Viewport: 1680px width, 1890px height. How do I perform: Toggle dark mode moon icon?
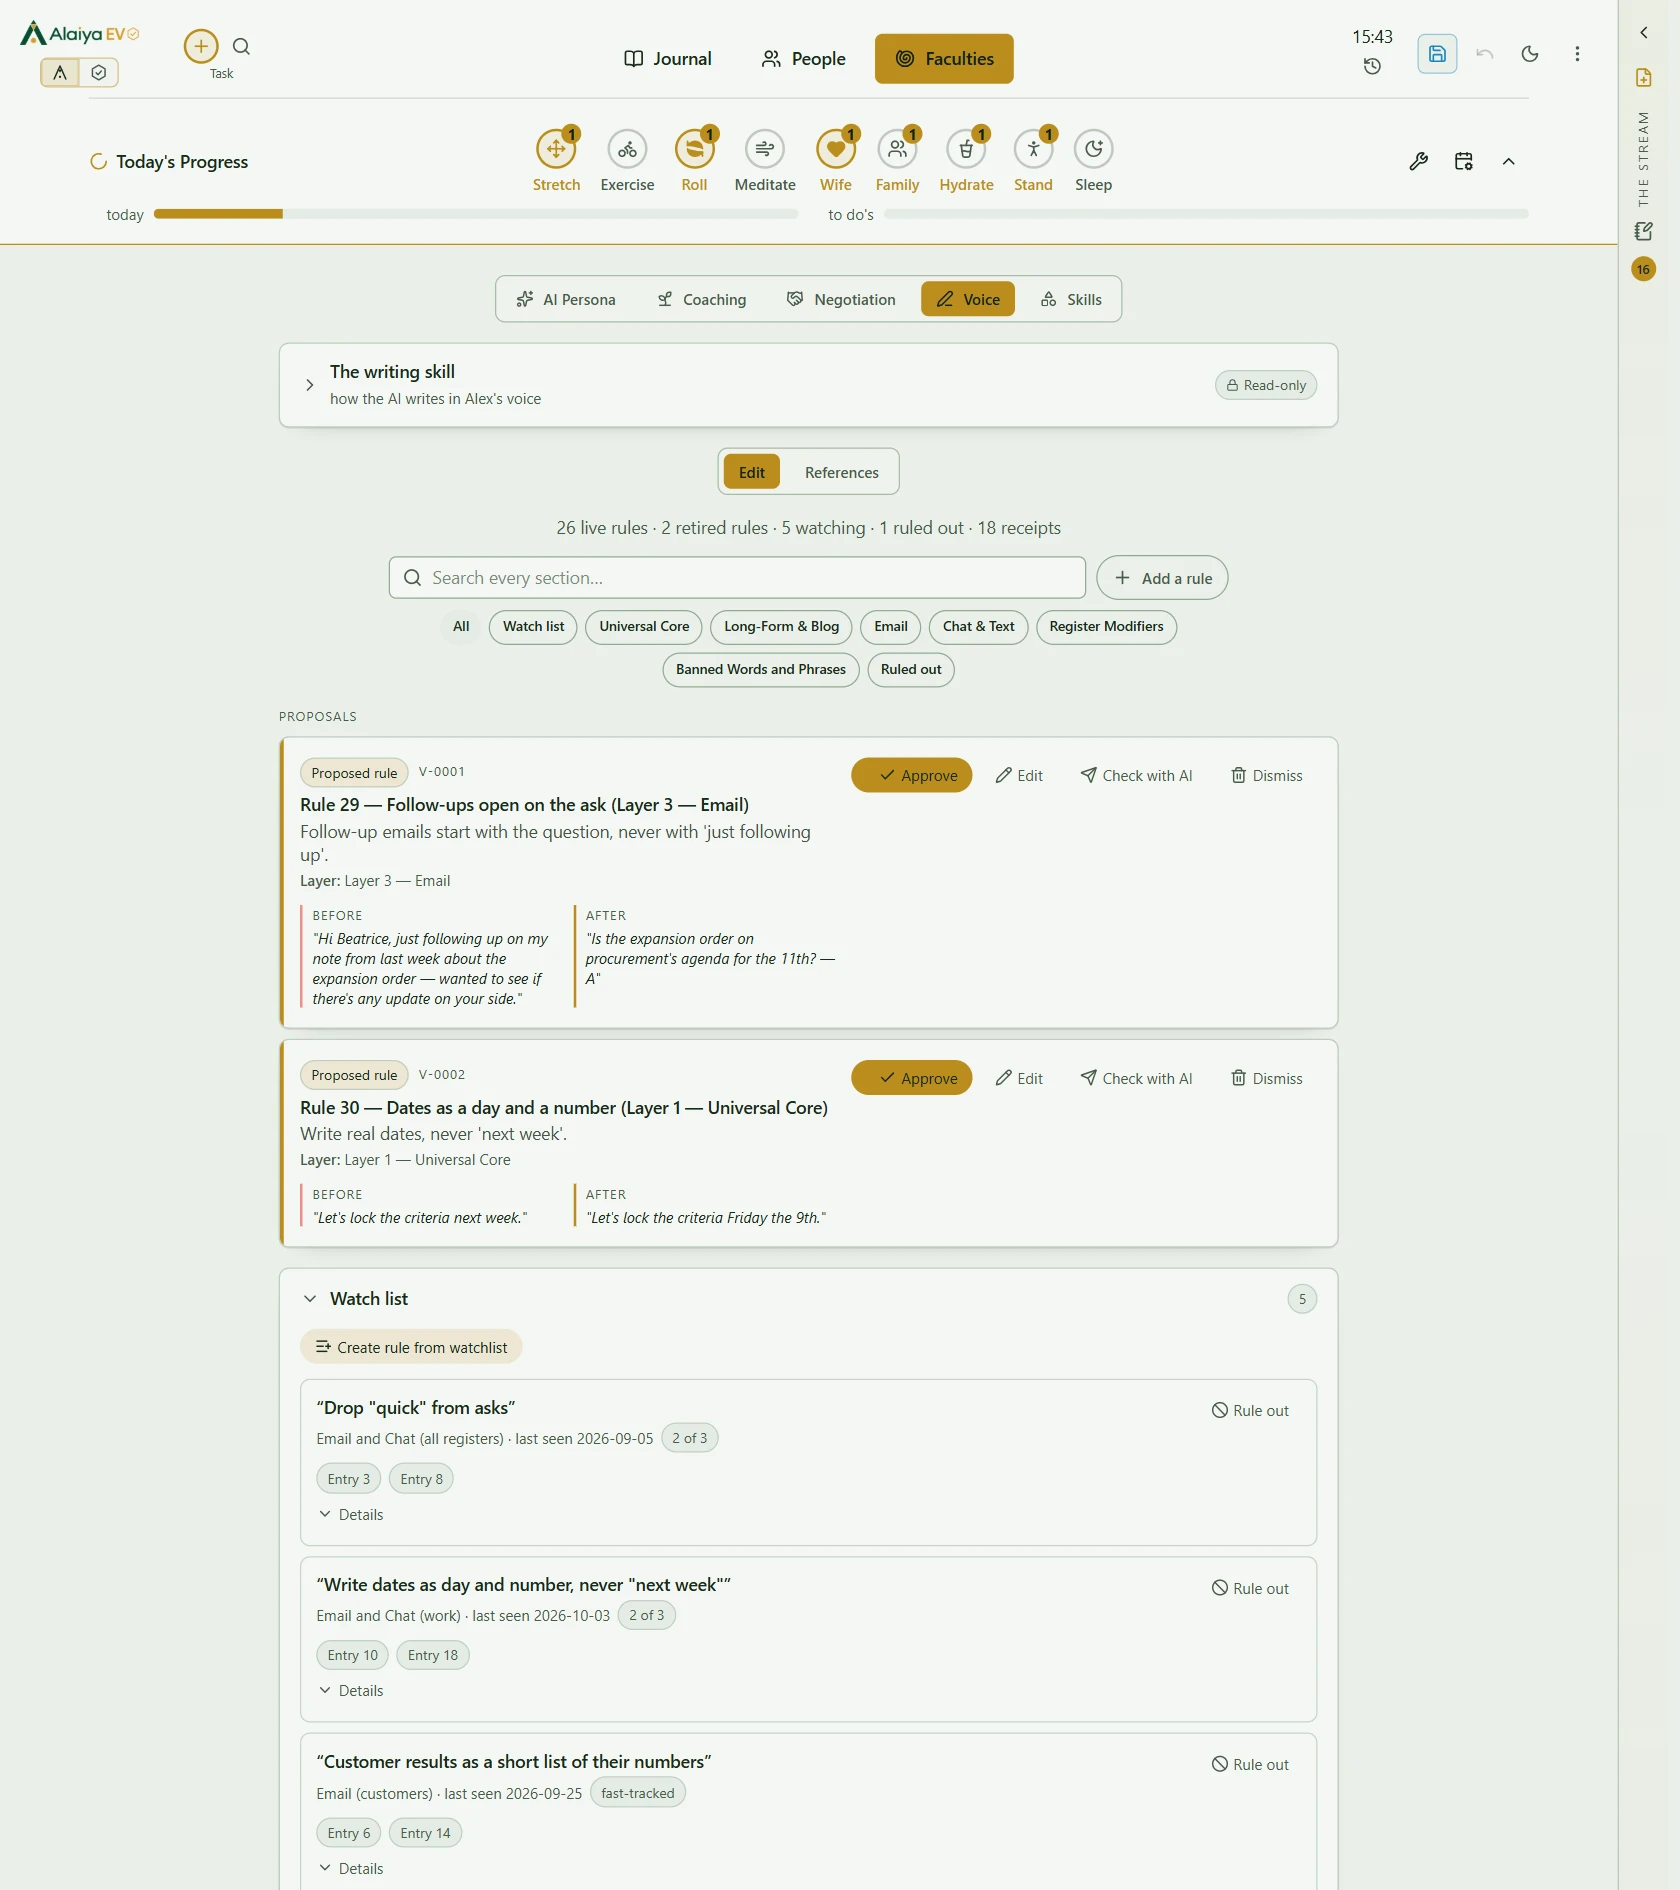point(1530,54)
